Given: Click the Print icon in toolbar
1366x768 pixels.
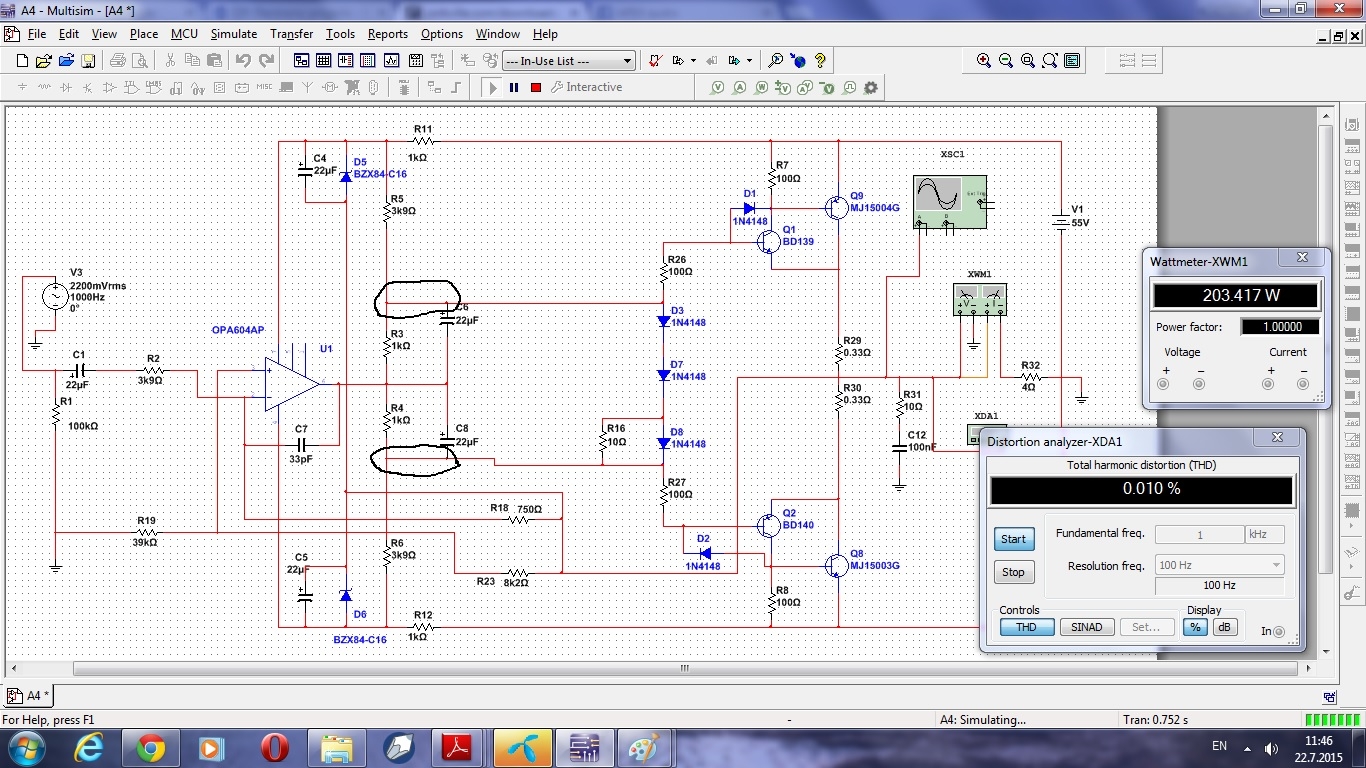Looking at the screenshot, I should click(118, 61).
